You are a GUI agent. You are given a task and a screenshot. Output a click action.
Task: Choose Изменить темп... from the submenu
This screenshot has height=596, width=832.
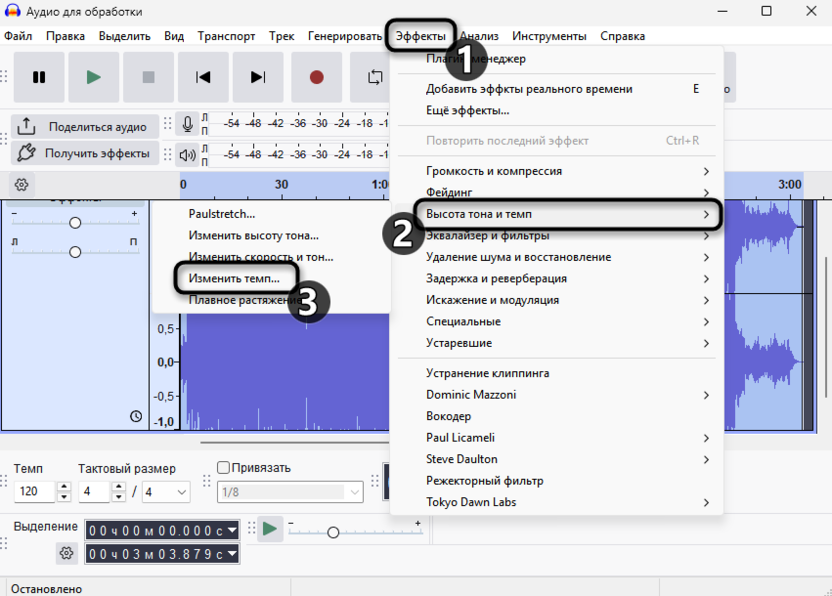pos(235,278)
